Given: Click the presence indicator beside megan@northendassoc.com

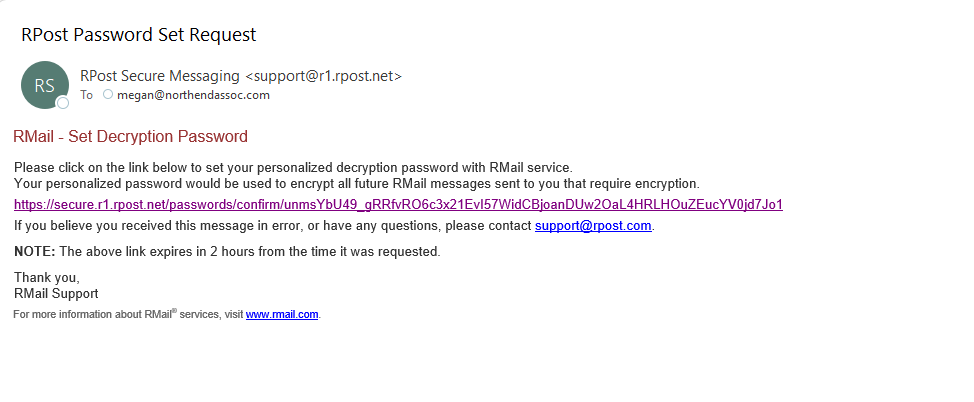Looking at the screenshot, I should tap(108, 94).
